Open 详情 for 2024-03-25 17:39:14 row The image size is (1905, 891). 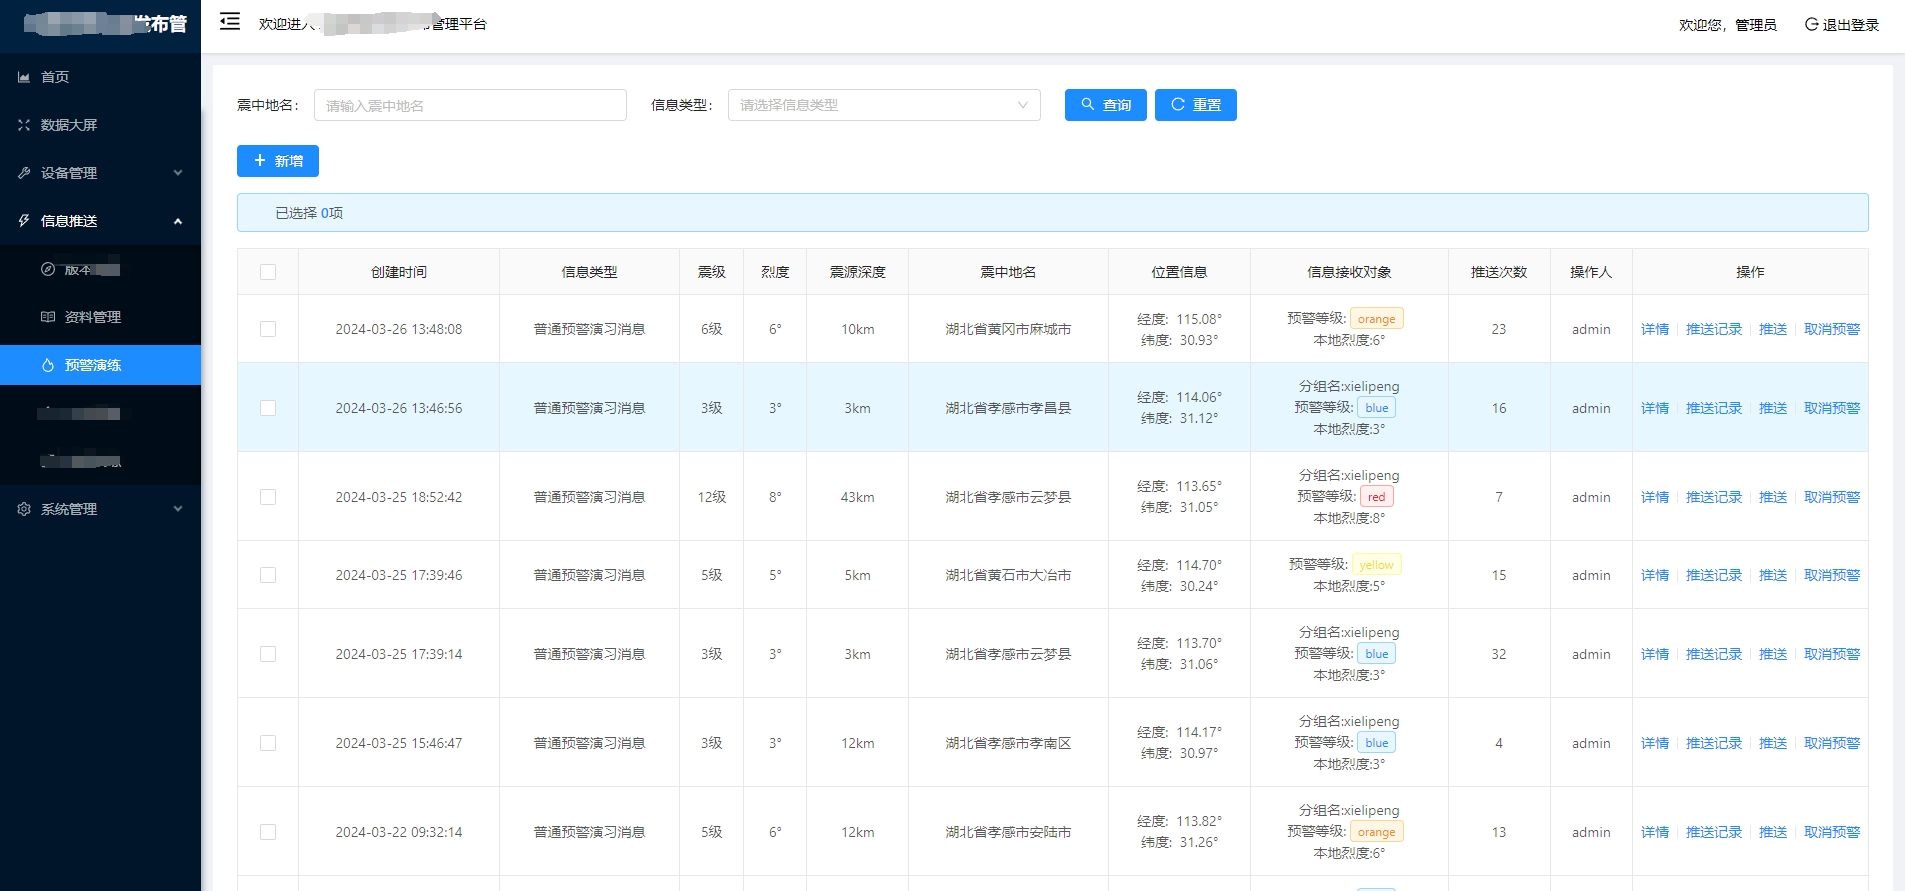1655,654
